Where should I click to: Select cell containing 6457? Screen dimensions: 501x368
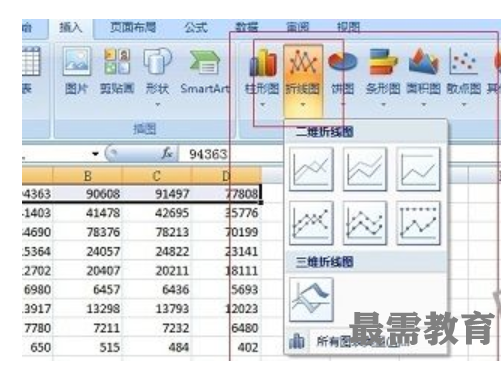(87, 290)
